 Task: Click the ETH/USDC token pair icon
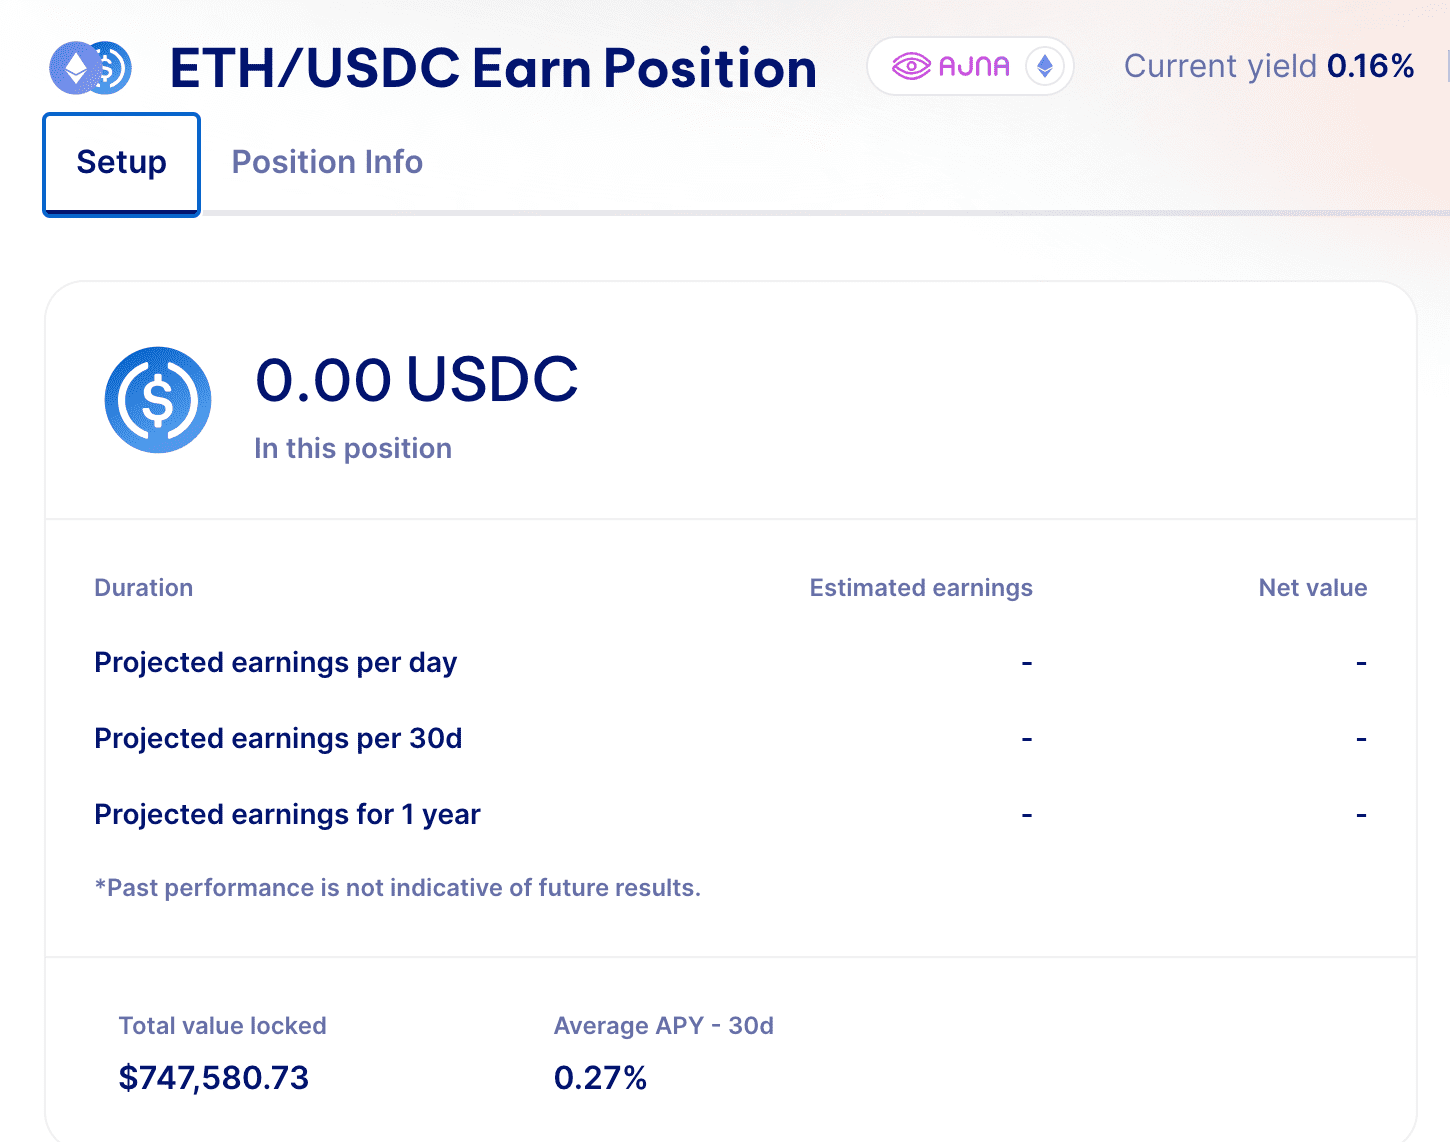click(x=90, y=68)
